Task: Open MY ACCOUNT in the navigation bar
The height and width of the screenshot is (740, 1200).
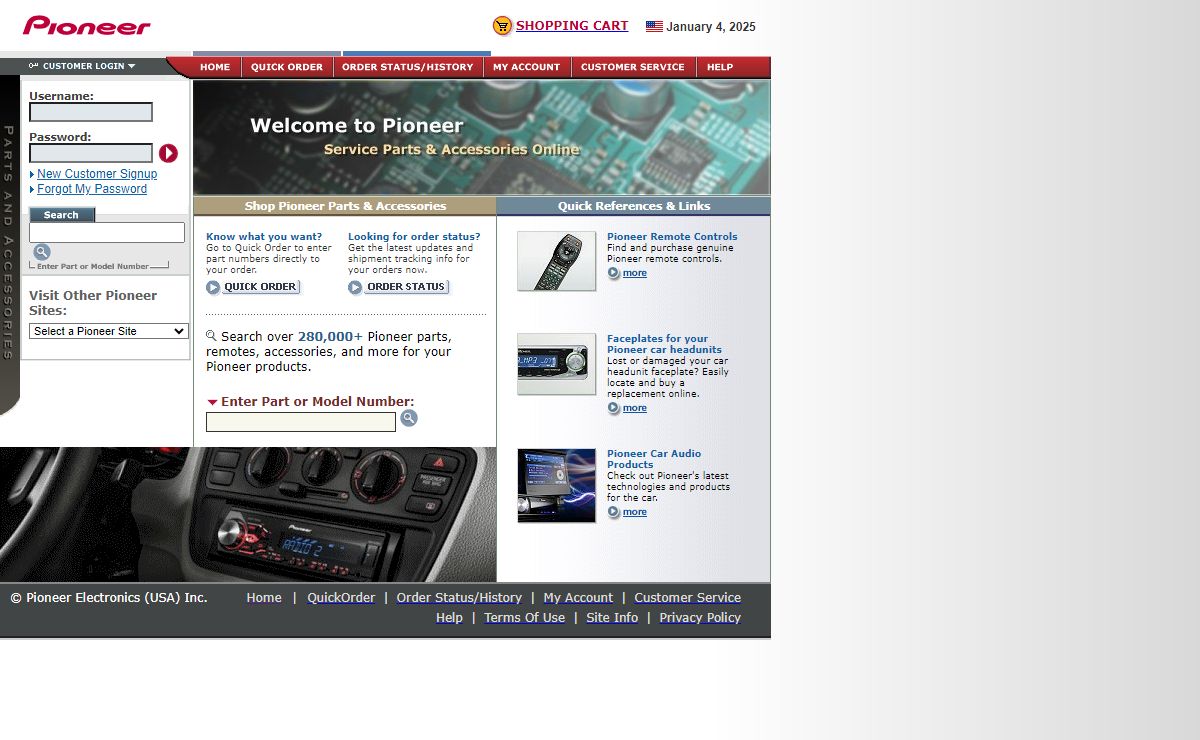Action: [x=527, y=67]
